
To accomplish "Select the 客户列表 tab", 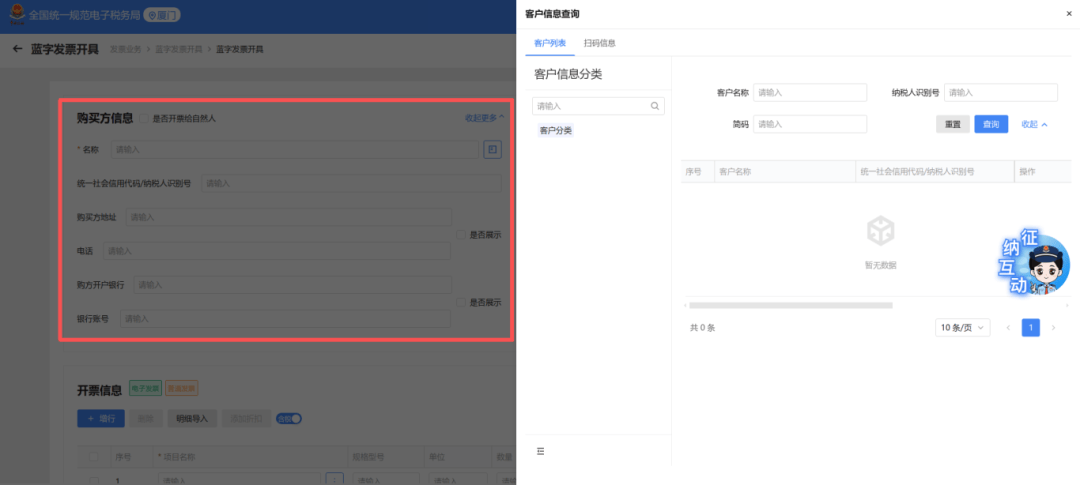I will 550,43.
